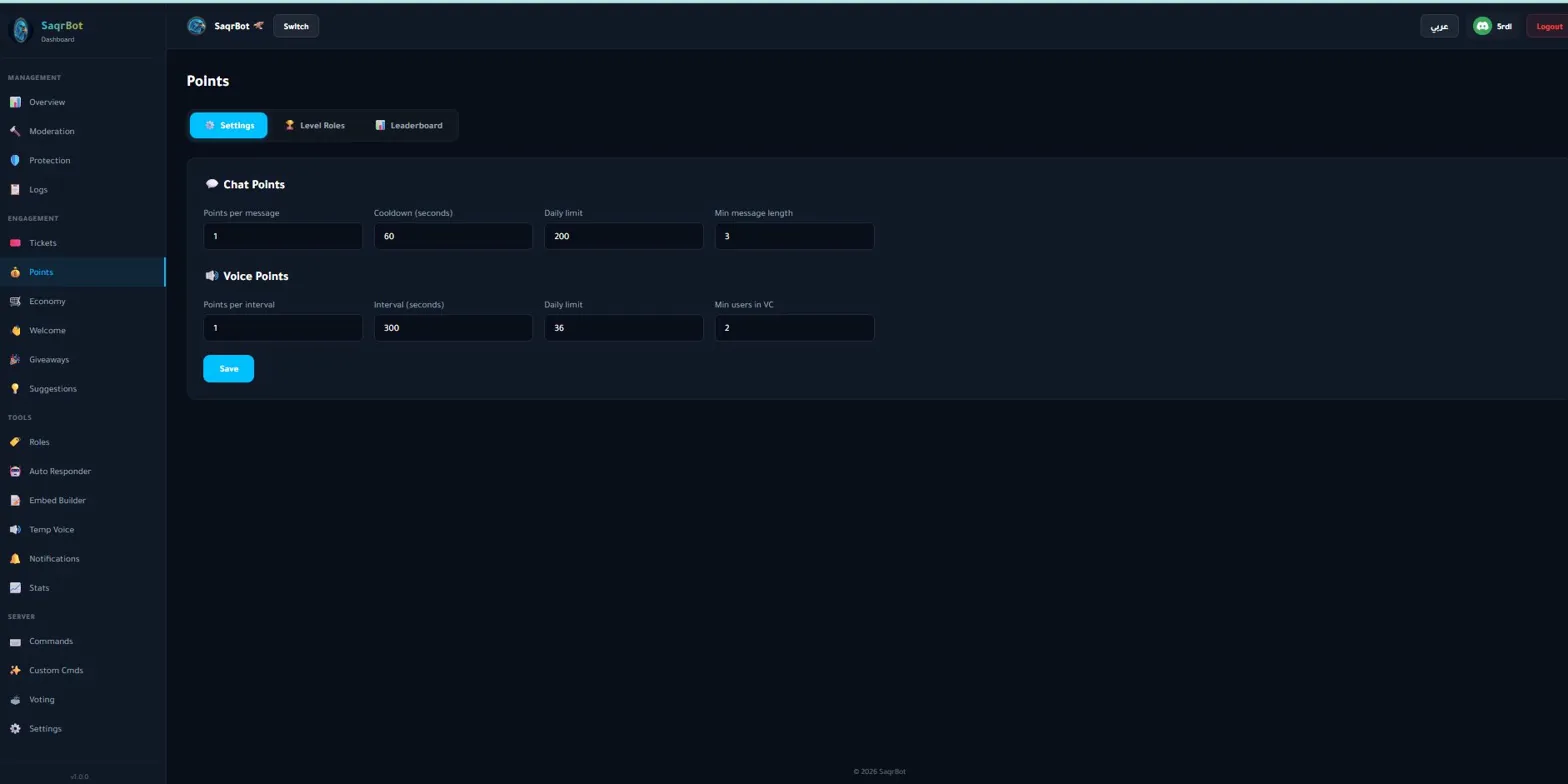The image size is (1568, 784).
Task: Click the Points money bag icon
Action: (x=15, y=272)
